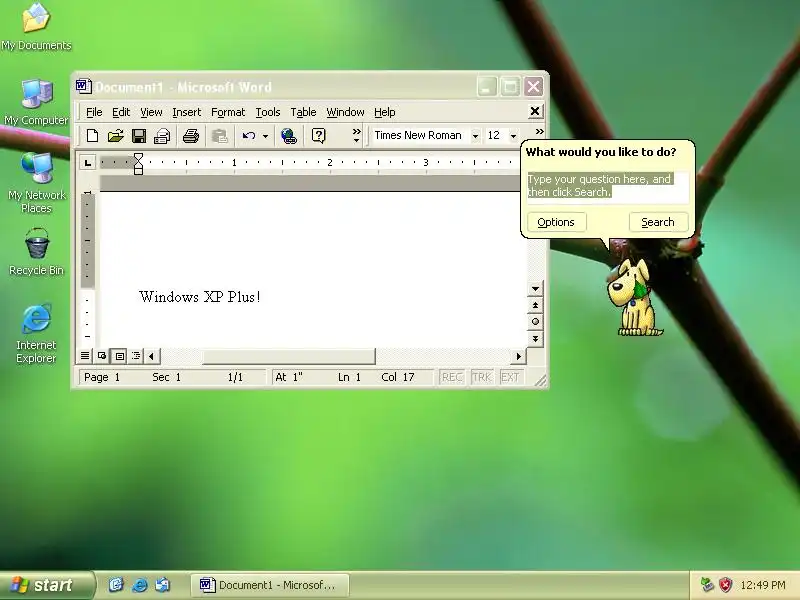Click the Search button in Assistant balloon
This screenshot has height=600, width=800.
pyautogui.click(x=658, y=222)
